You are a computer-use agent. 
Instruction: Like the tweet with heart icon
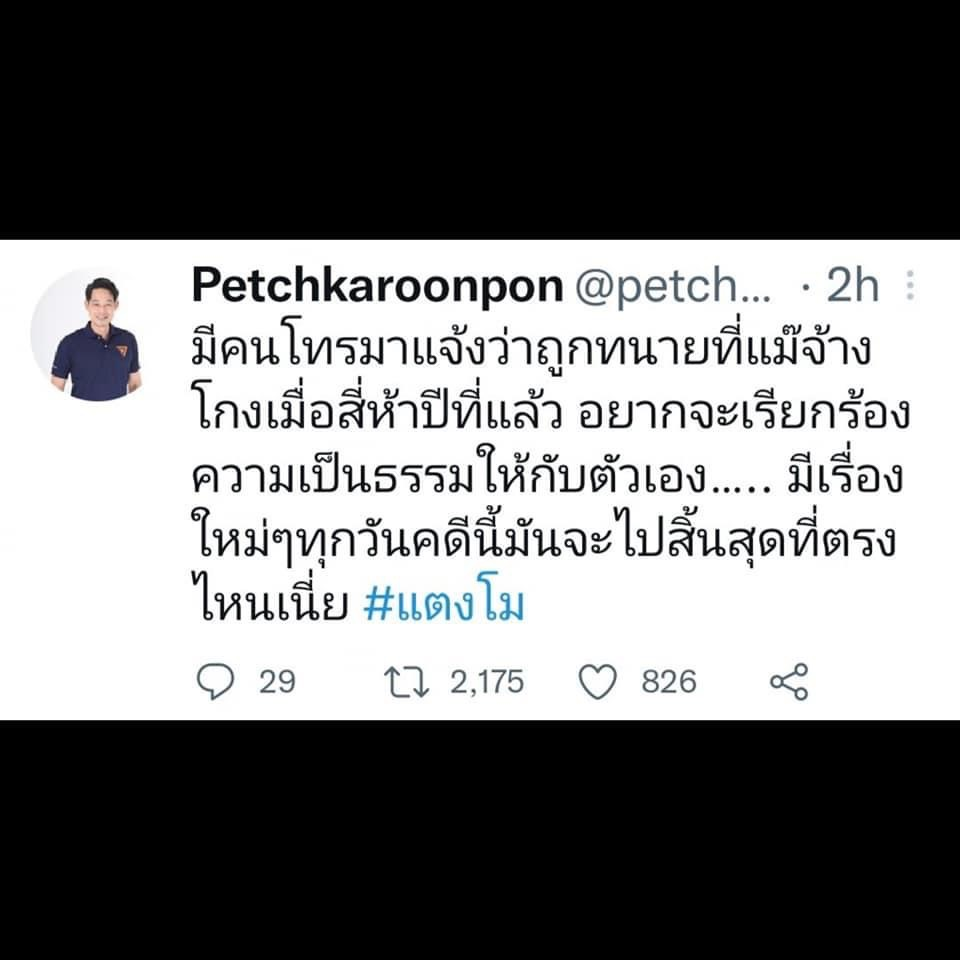(x=598, y=681)
